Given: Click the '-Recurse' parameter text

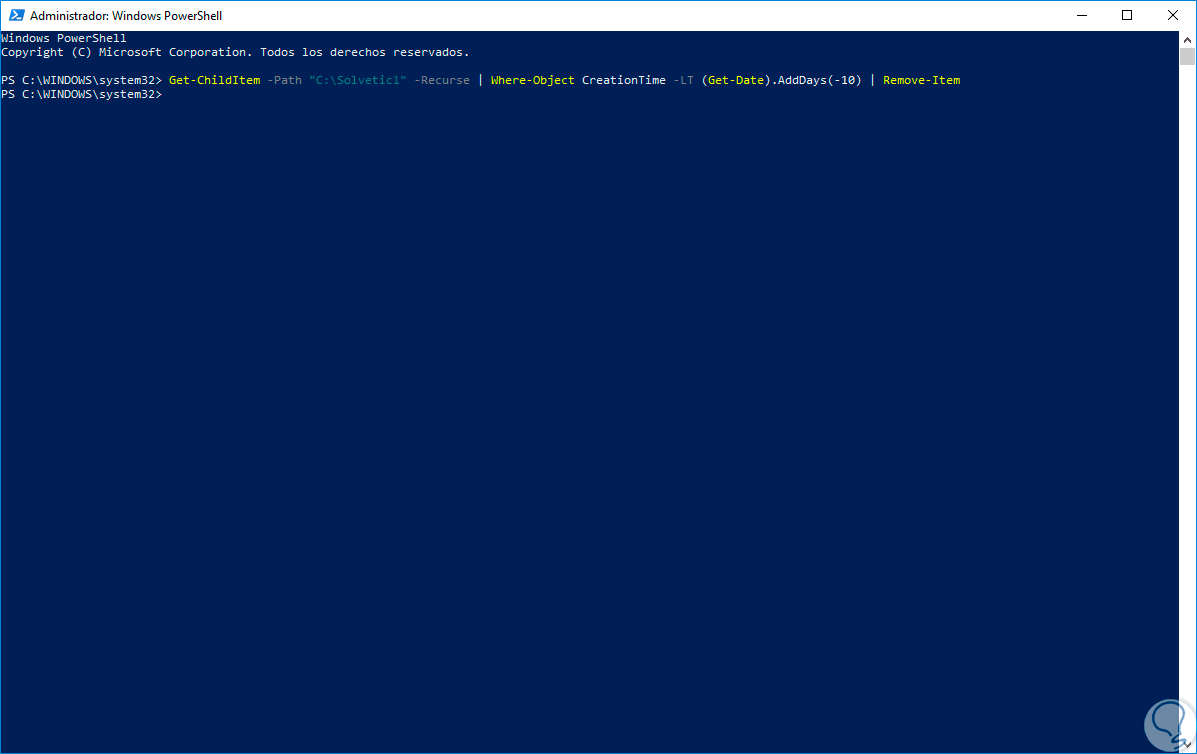Looking at the screenshot, I should [x=442, y=80].
